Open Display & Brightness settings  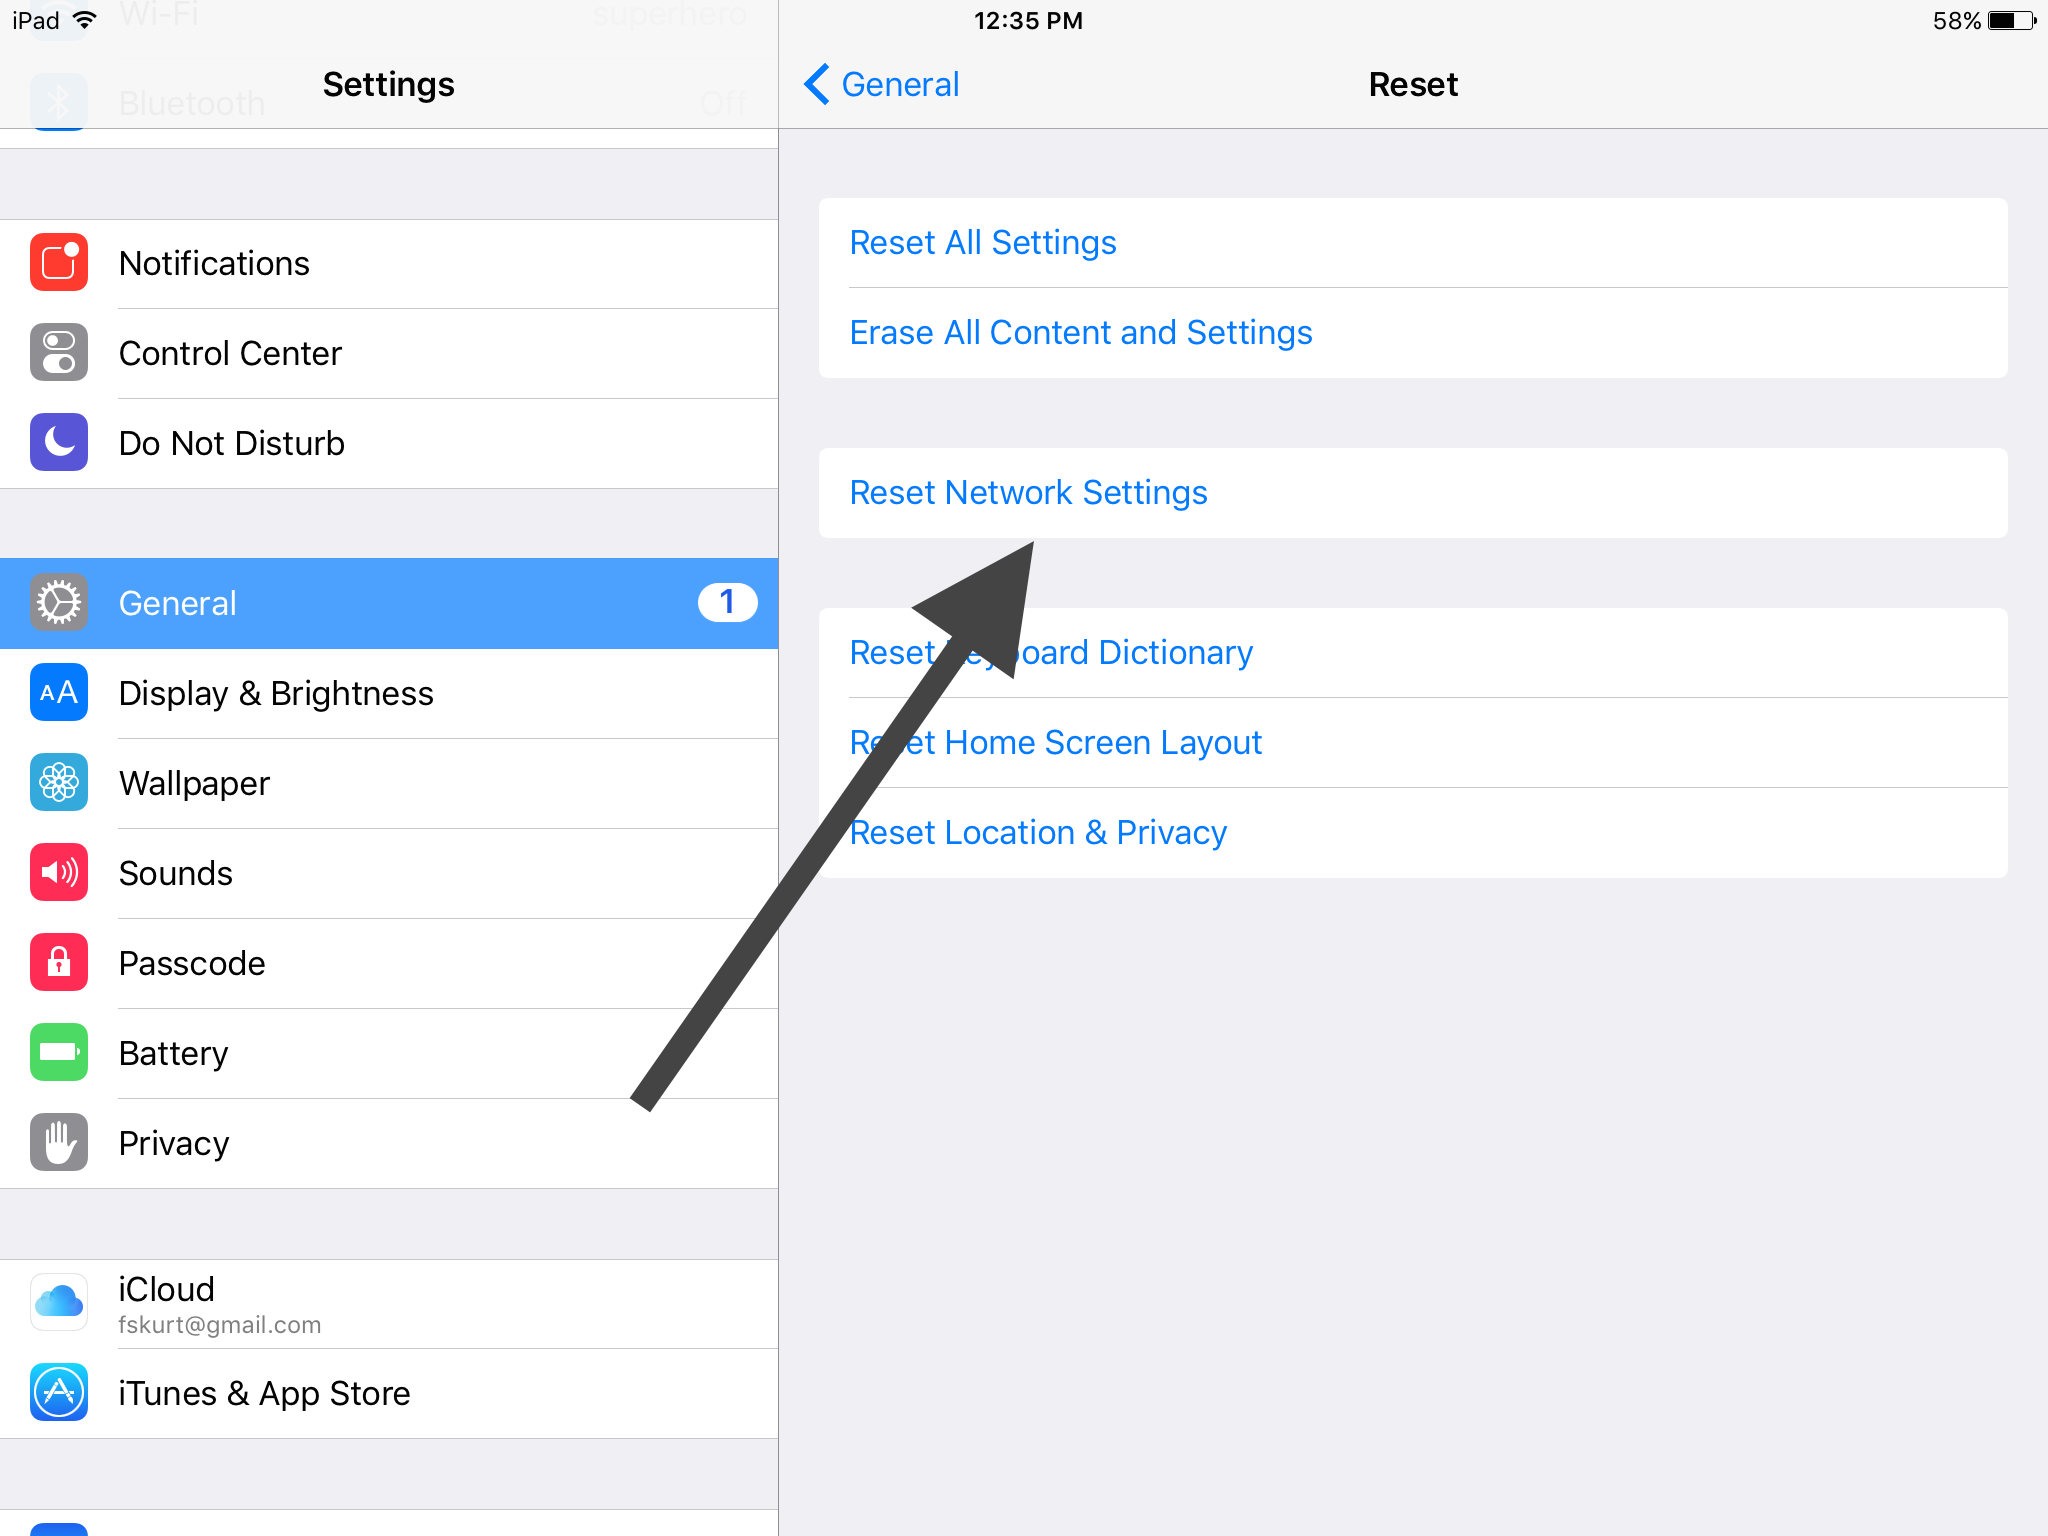(389, 694)
